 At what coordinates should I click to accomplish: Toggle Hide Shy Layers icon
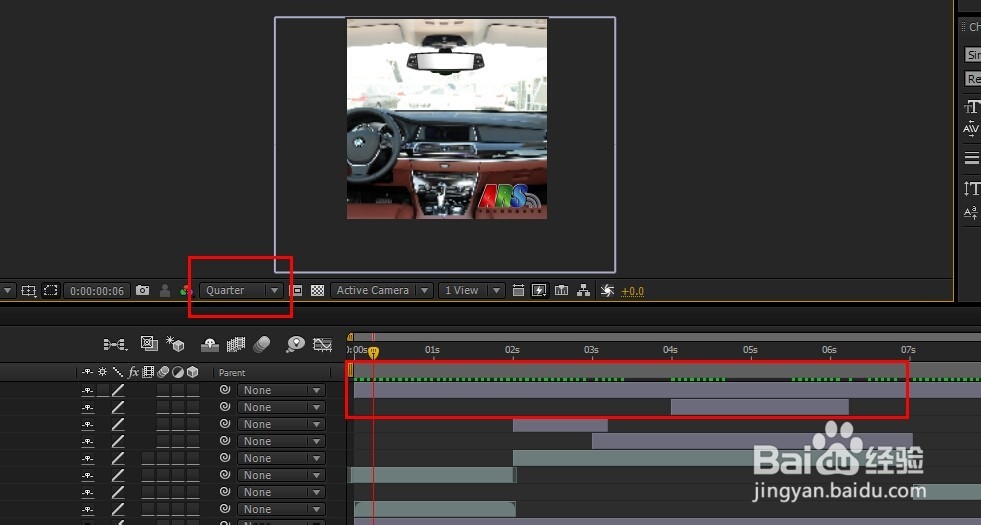coord(210,344)
